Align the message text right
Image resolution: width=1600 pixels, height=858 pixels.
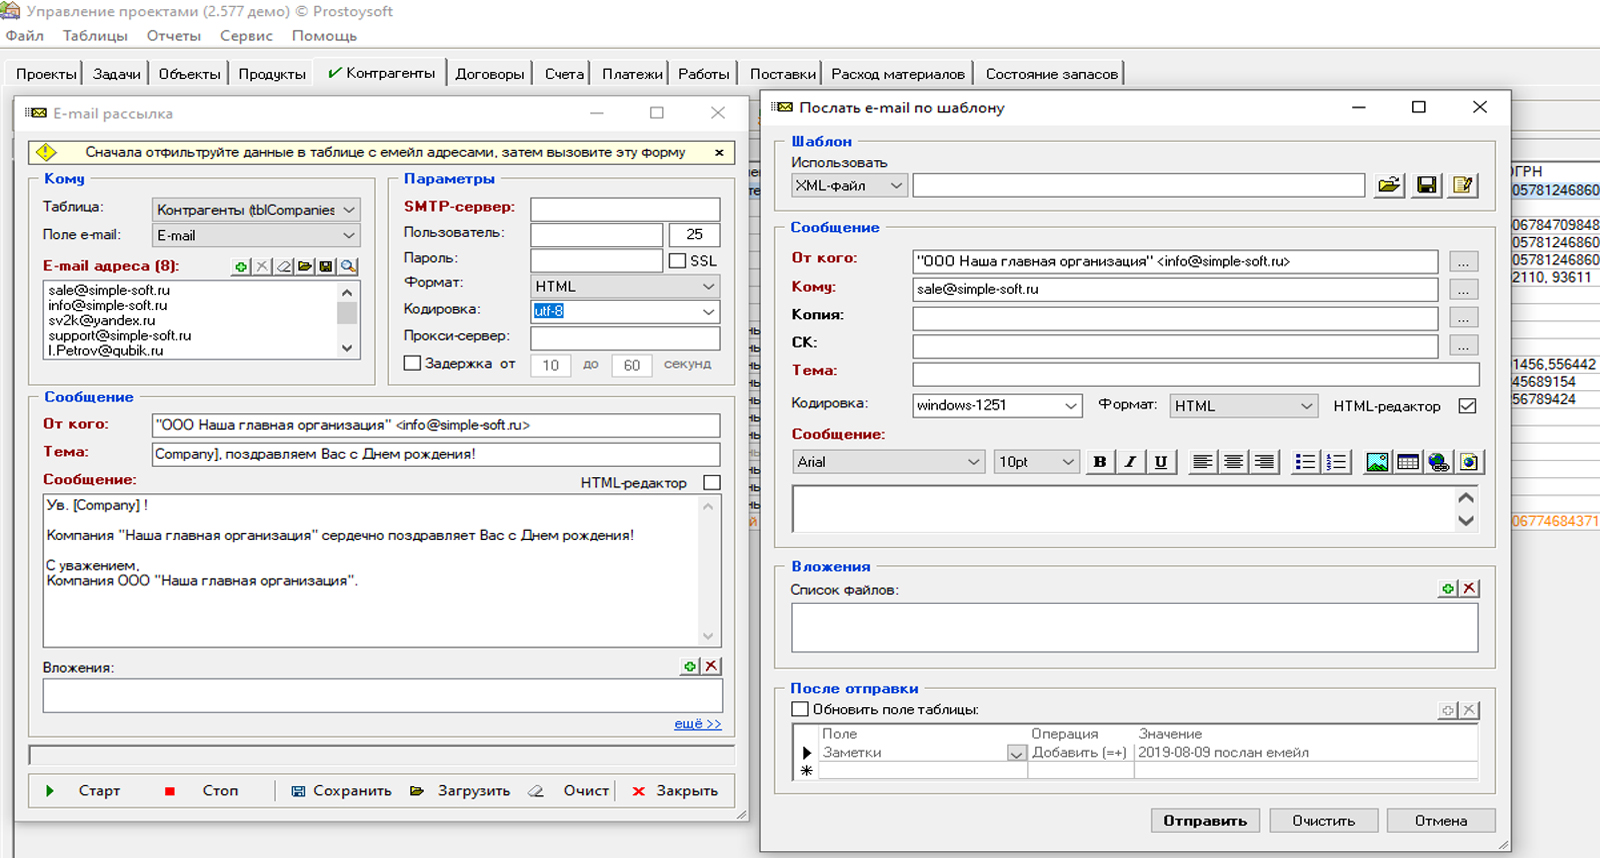(x=1265, y=462)
